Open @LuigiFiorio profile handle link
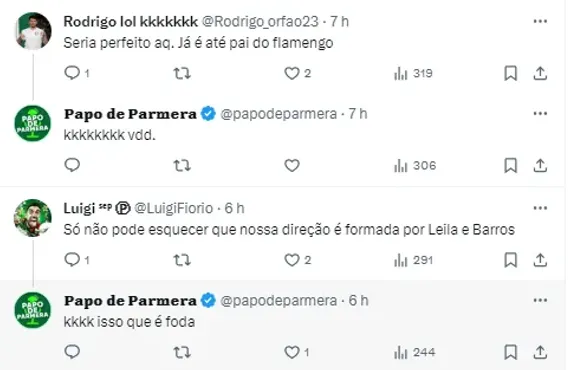The image size is (568, 370). pos(174,208)
